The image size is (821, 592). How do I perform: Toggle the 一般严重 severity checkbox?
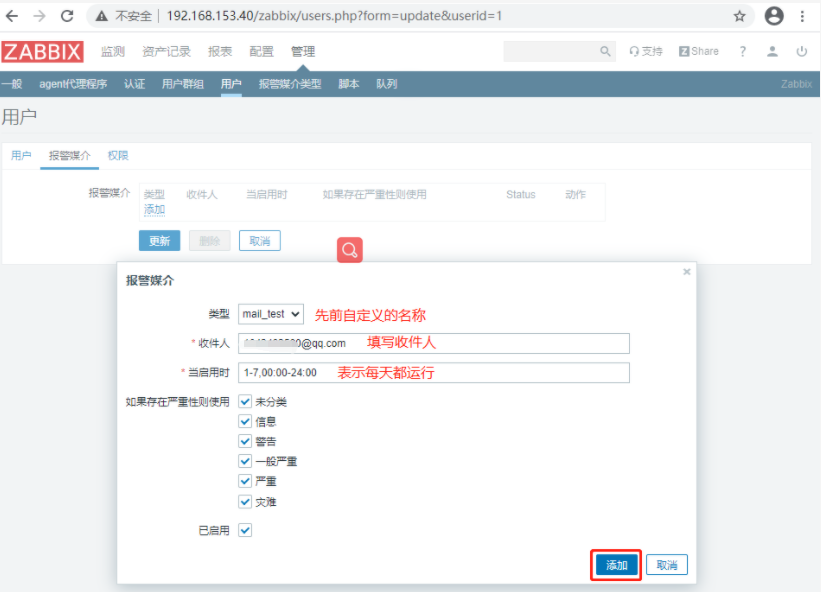245,461
